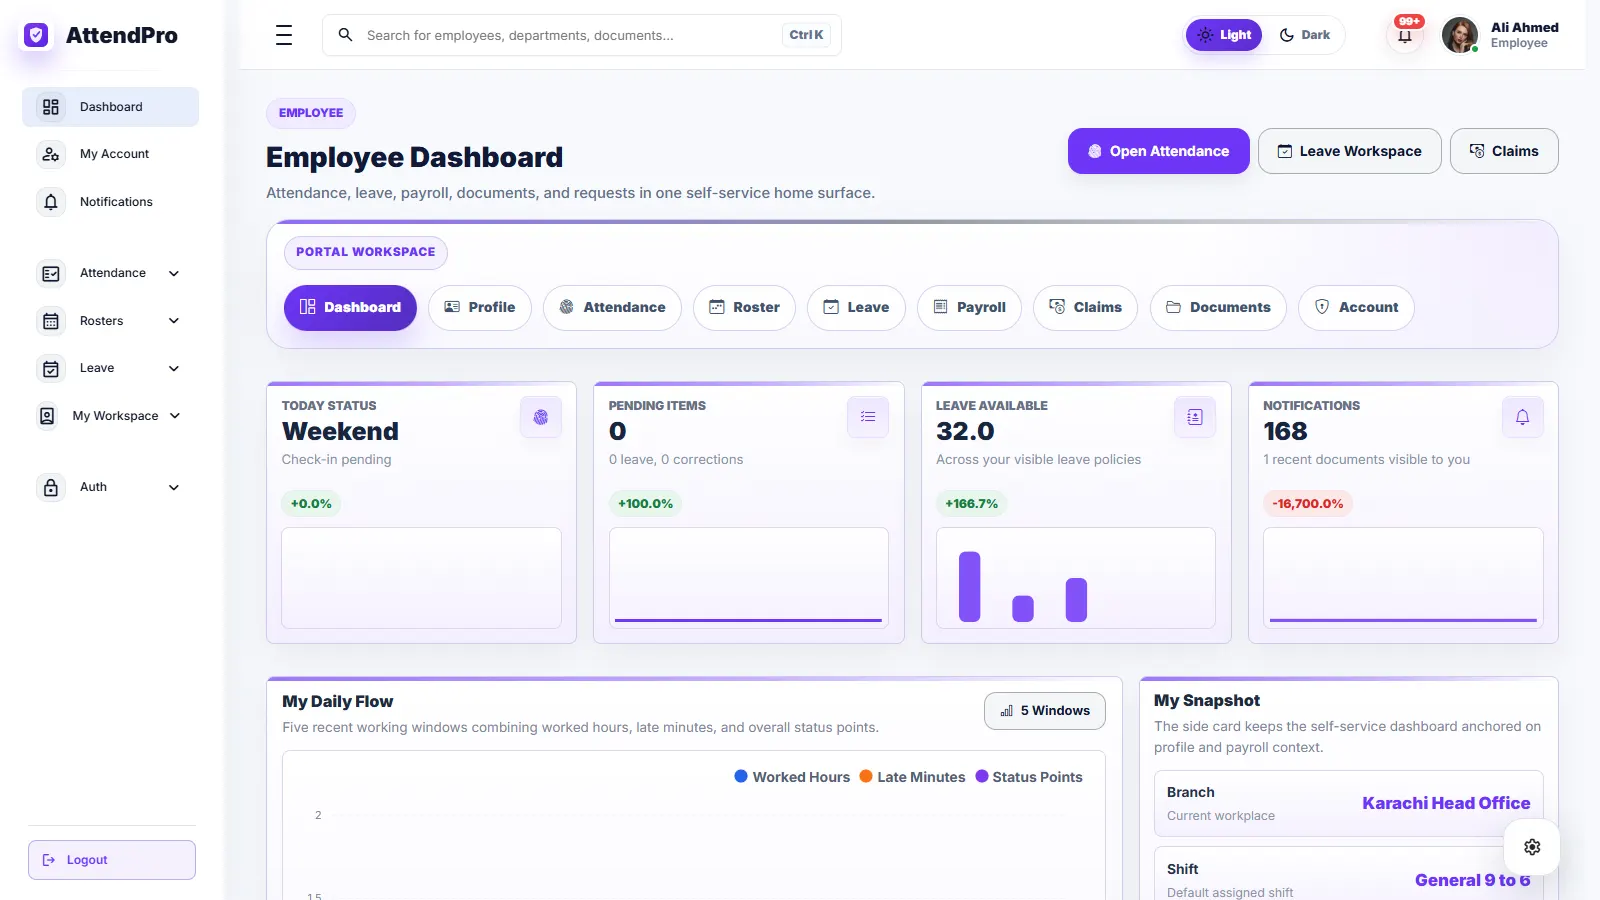Screen dimensions: 1600x900
Task: Open the notification bell with 99+ badge
Action: pyautogui.click(x=1405, y=35)
